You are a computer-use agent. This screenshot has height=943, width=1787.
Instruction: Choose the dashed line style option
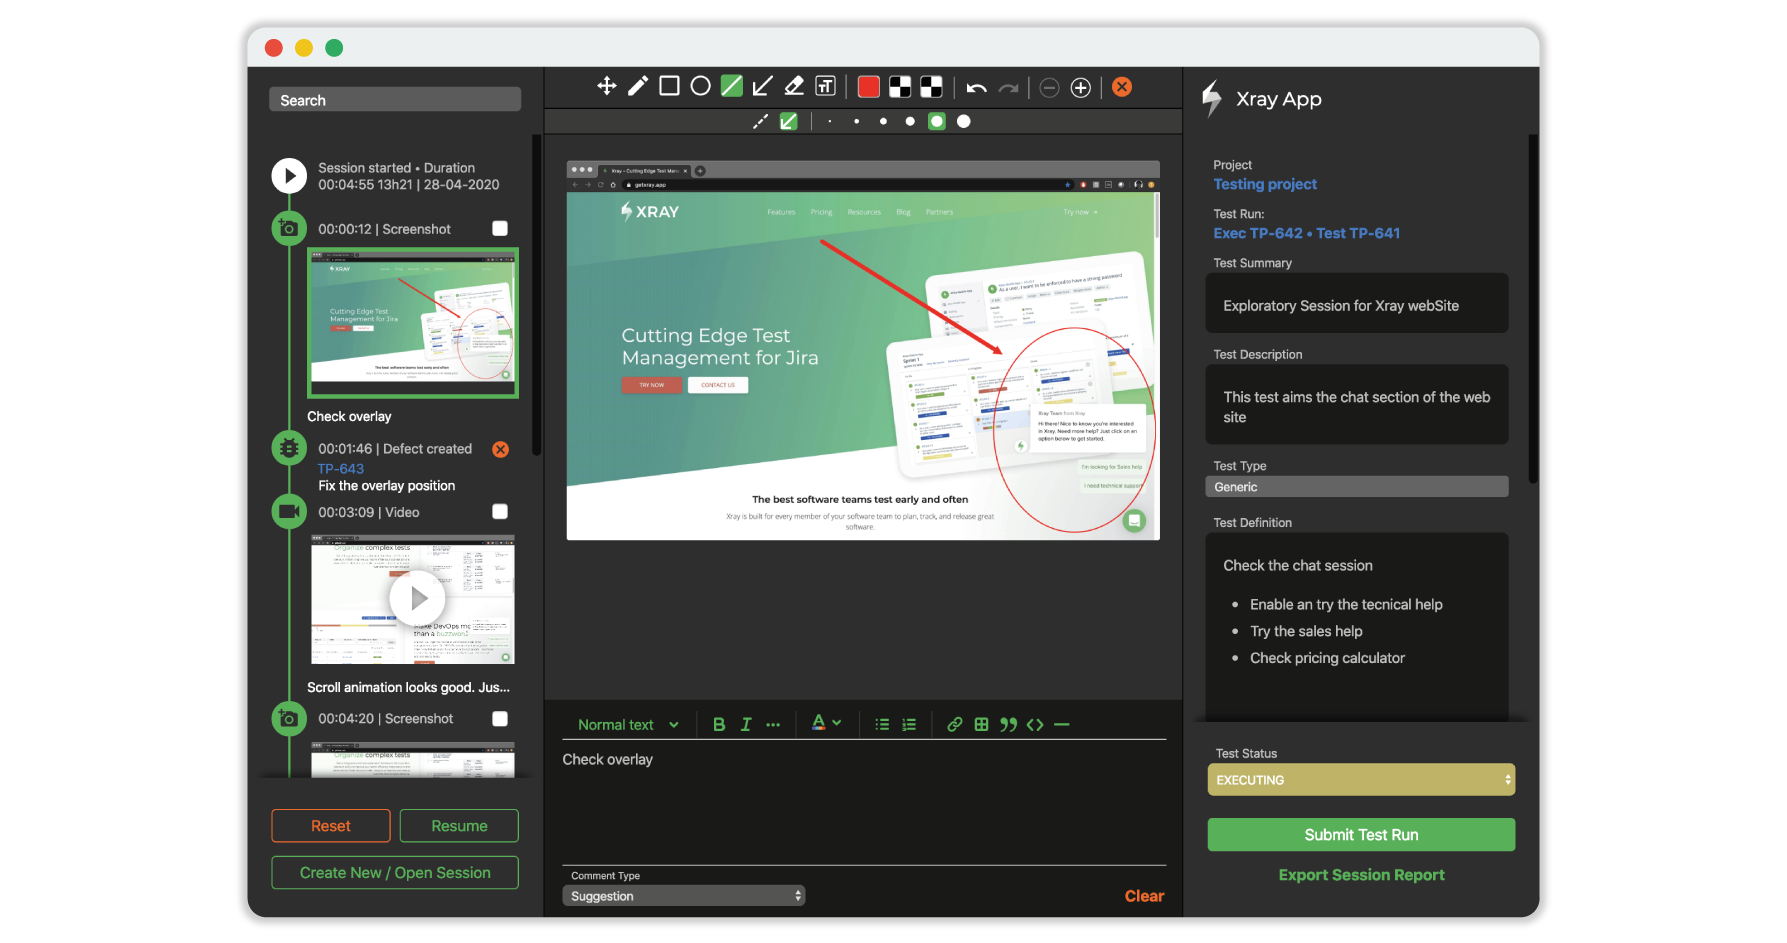click(760, 121)
